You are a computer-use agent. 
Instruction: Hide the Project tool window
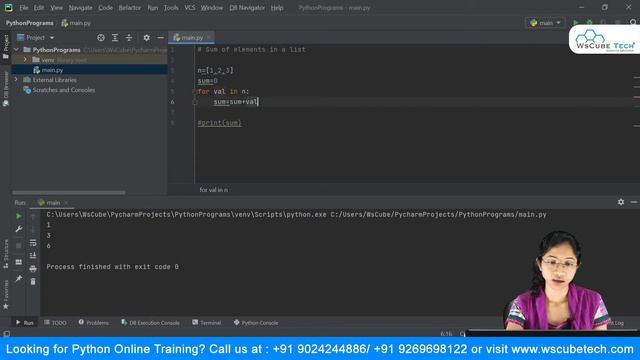point(160,38)
